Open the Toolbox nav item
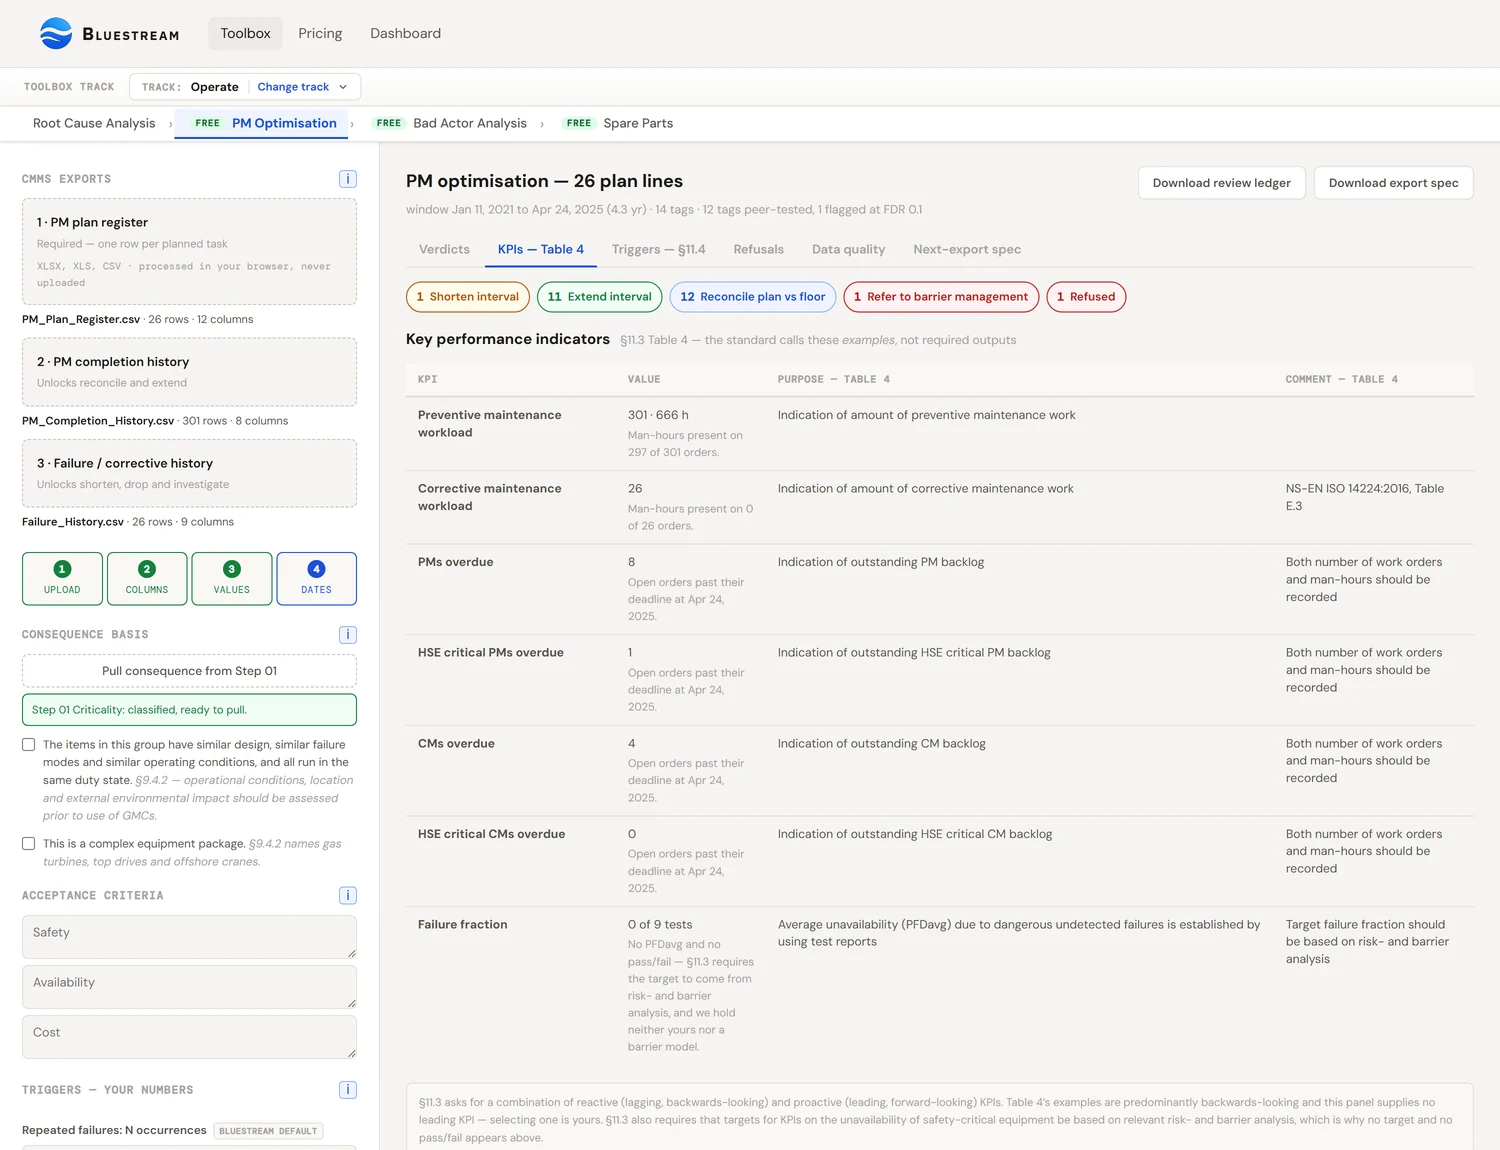Image resolution: width=1500 pixels, height=1150 pixels. click(x=245, y=33)
